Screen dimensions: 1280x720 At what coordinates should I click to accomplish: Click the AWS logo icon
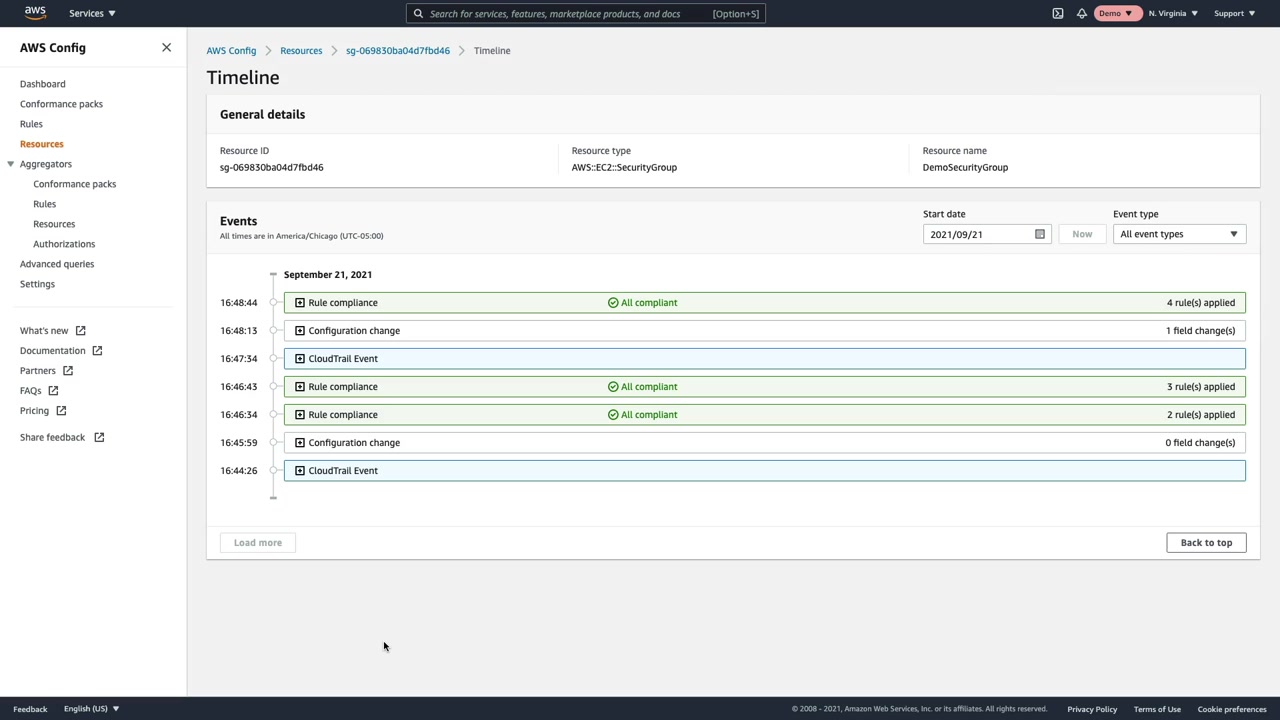pyautogui.click(x=35, y=13)
